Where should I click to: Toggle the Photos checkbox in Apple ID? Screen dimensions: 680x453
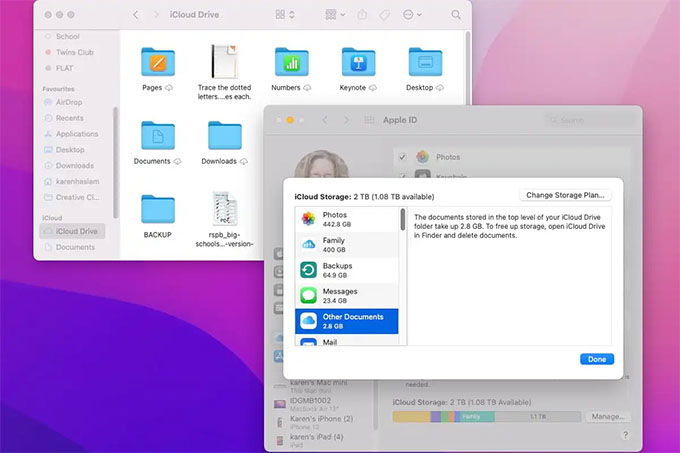[402, 157]
